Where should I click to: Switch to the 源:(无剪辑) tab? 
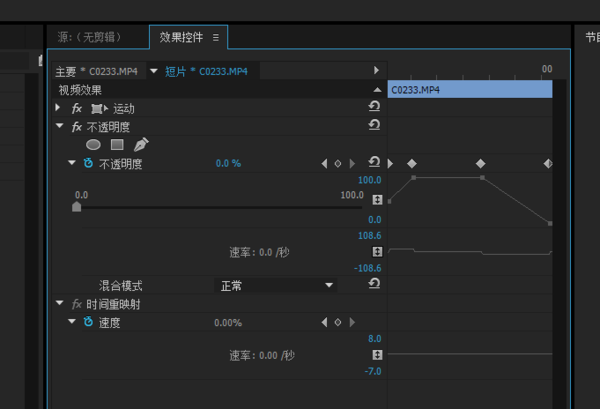[89, 37]
